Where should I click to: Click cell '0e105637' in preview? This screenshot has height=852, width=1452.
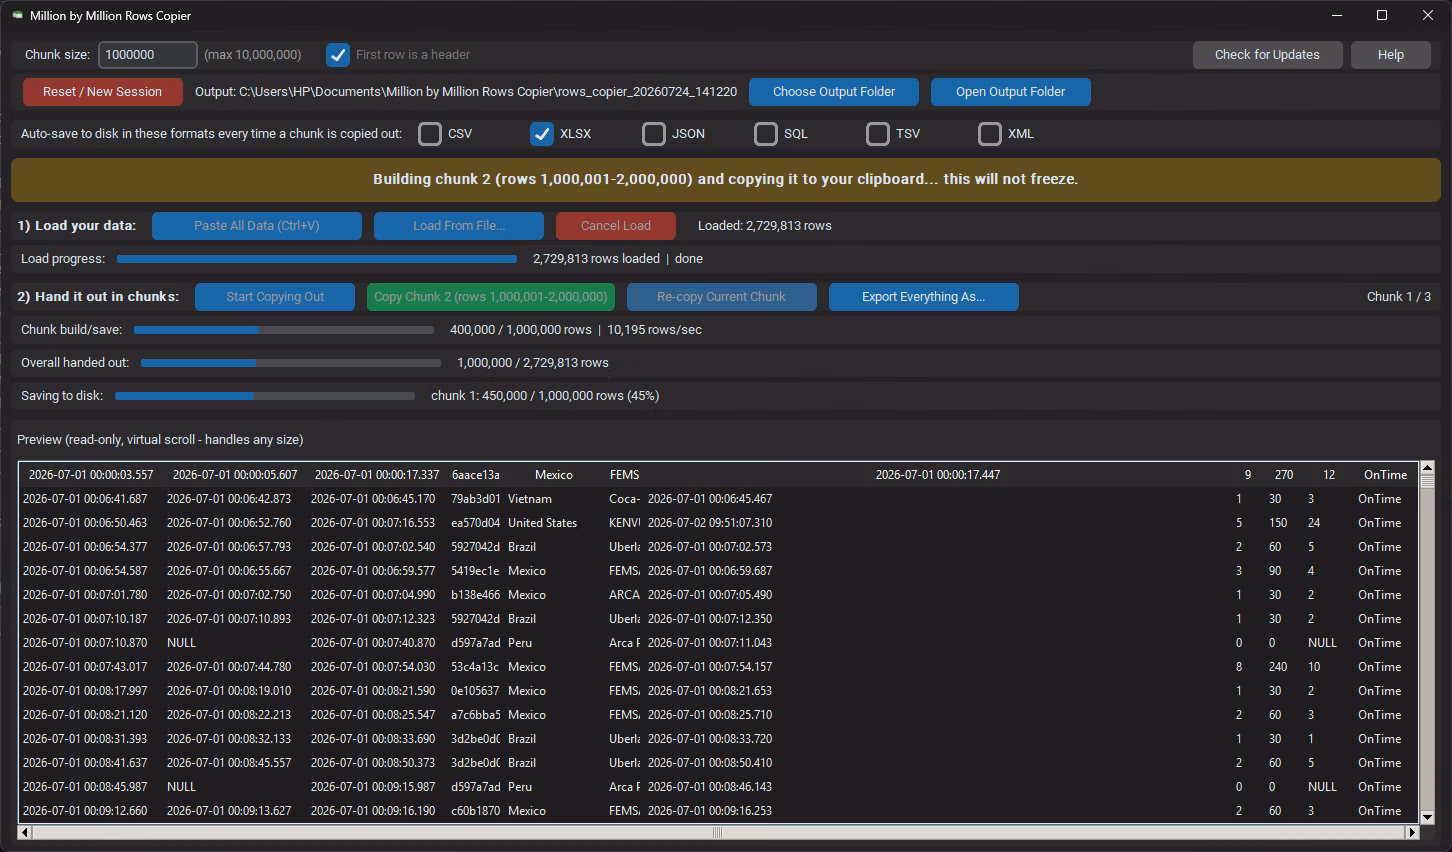pos(476,691)
